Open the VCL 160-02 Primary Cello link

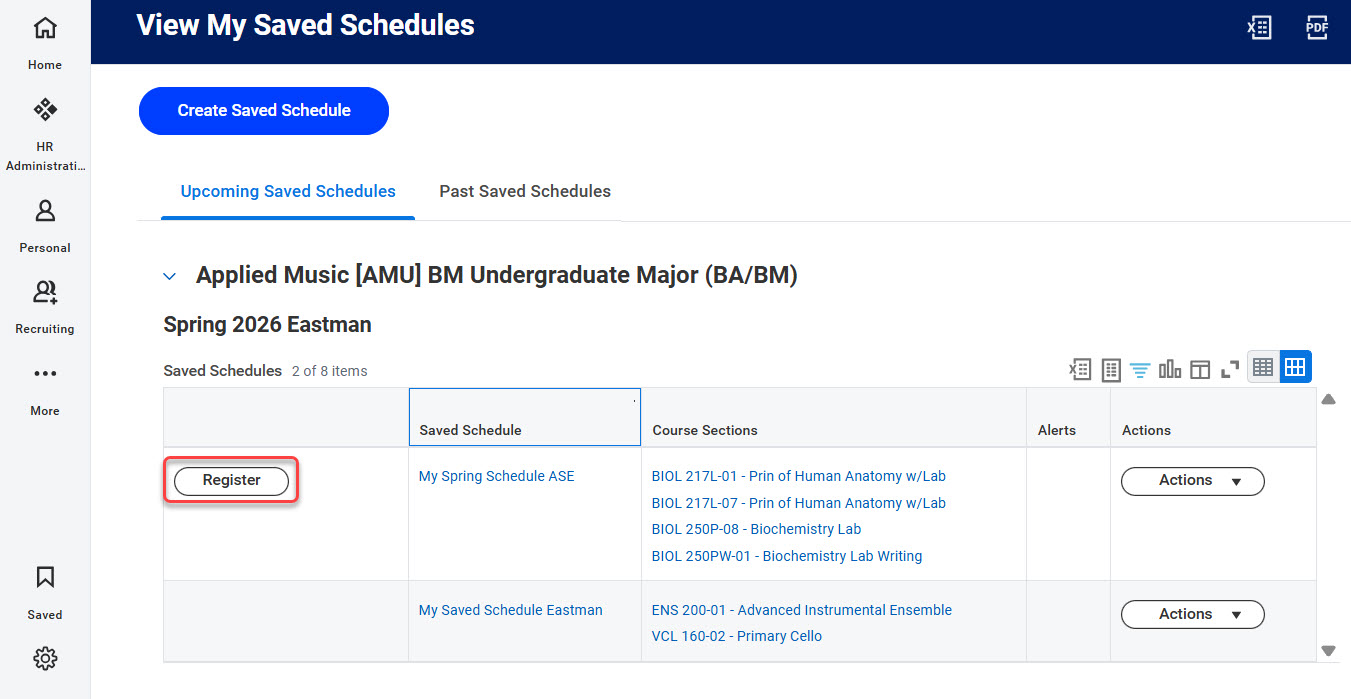pos(736,636)
